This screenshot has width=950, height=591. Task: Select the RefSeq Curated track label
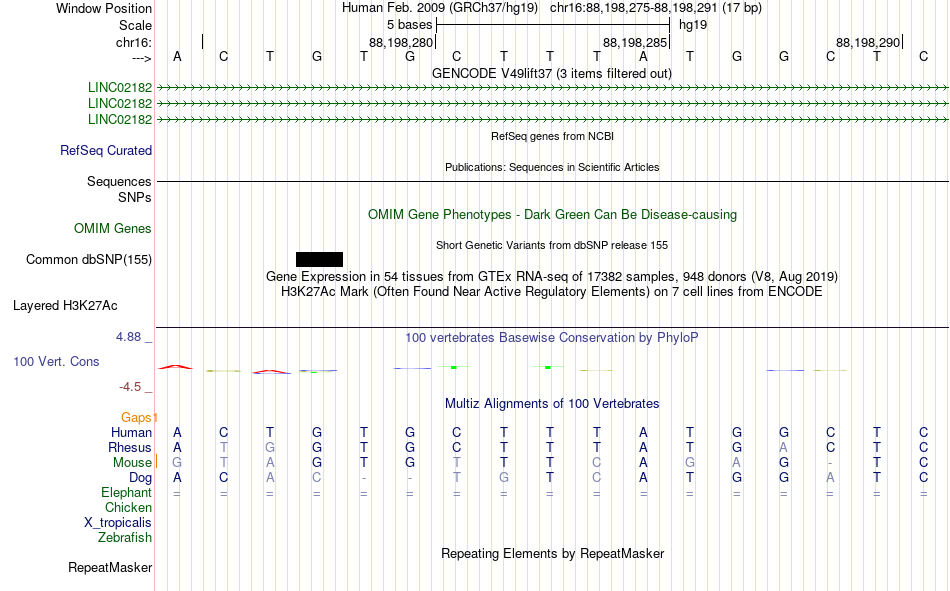[x=106, y=150]
